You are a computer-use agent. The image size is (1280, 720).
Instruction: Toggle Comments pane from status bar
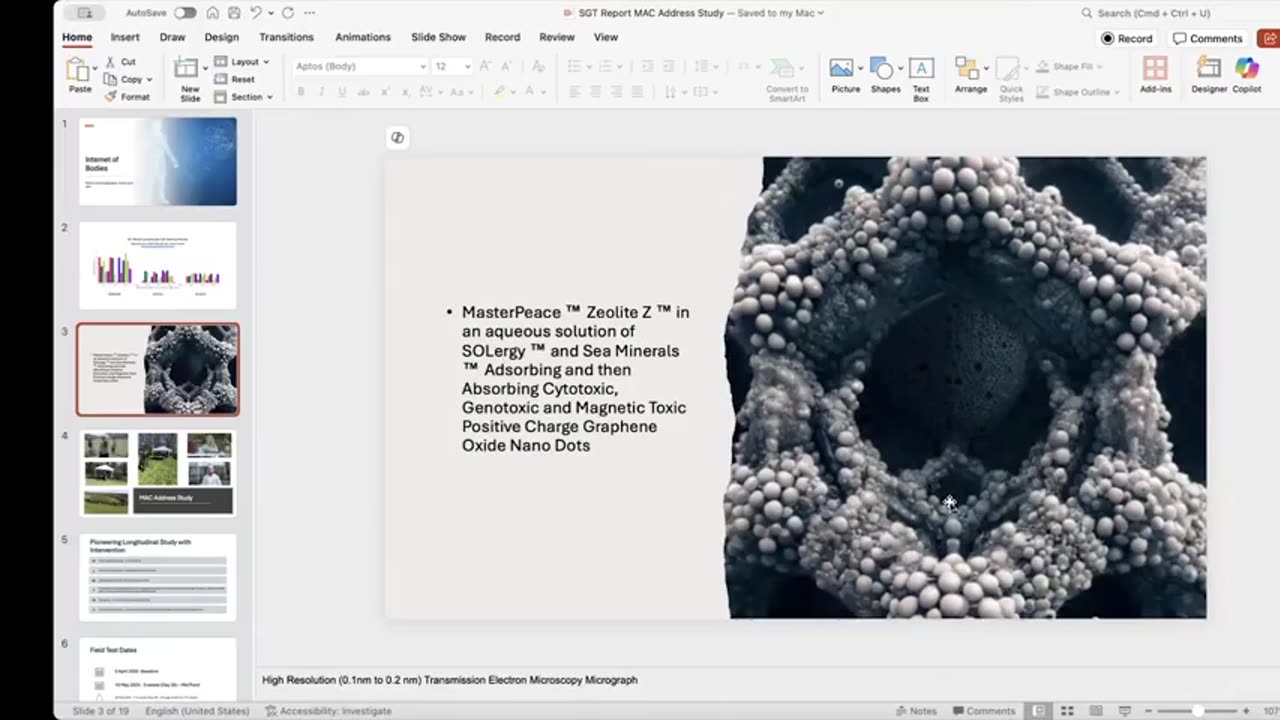pyautogui.click(x=982, y=711)
